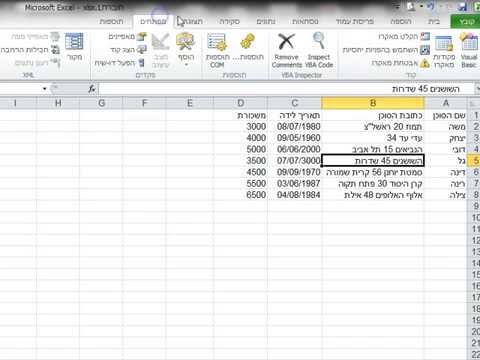Open the Name Box dropdown arrow
This screenshot has height=360, width=480.
[x=44, y=89]
